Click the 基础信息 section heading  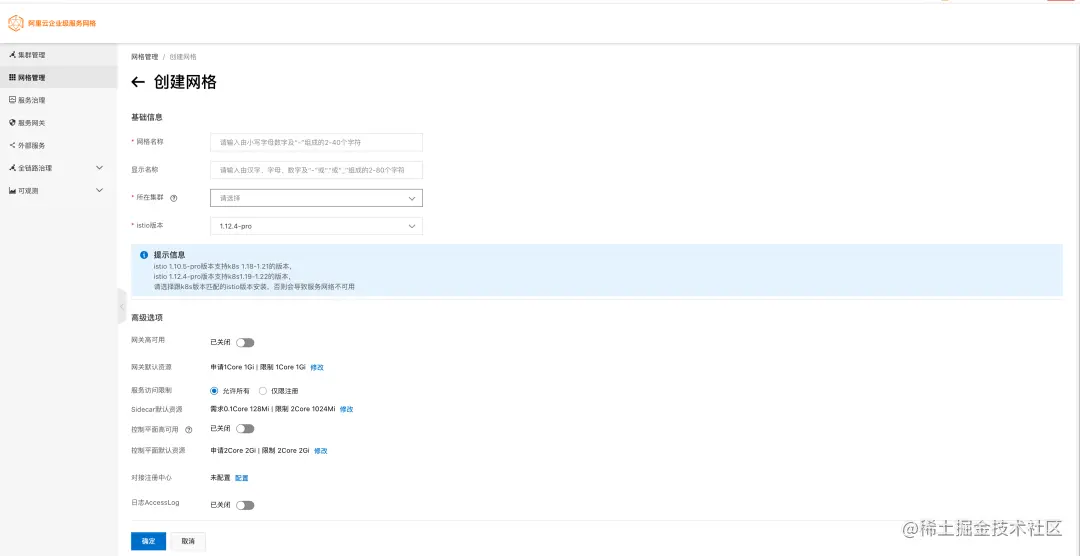[147, 117]
